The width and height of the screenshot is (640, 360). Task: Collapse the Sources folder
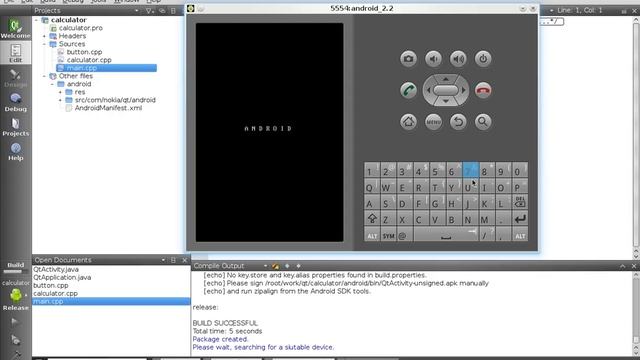click(x=44, y=44)
